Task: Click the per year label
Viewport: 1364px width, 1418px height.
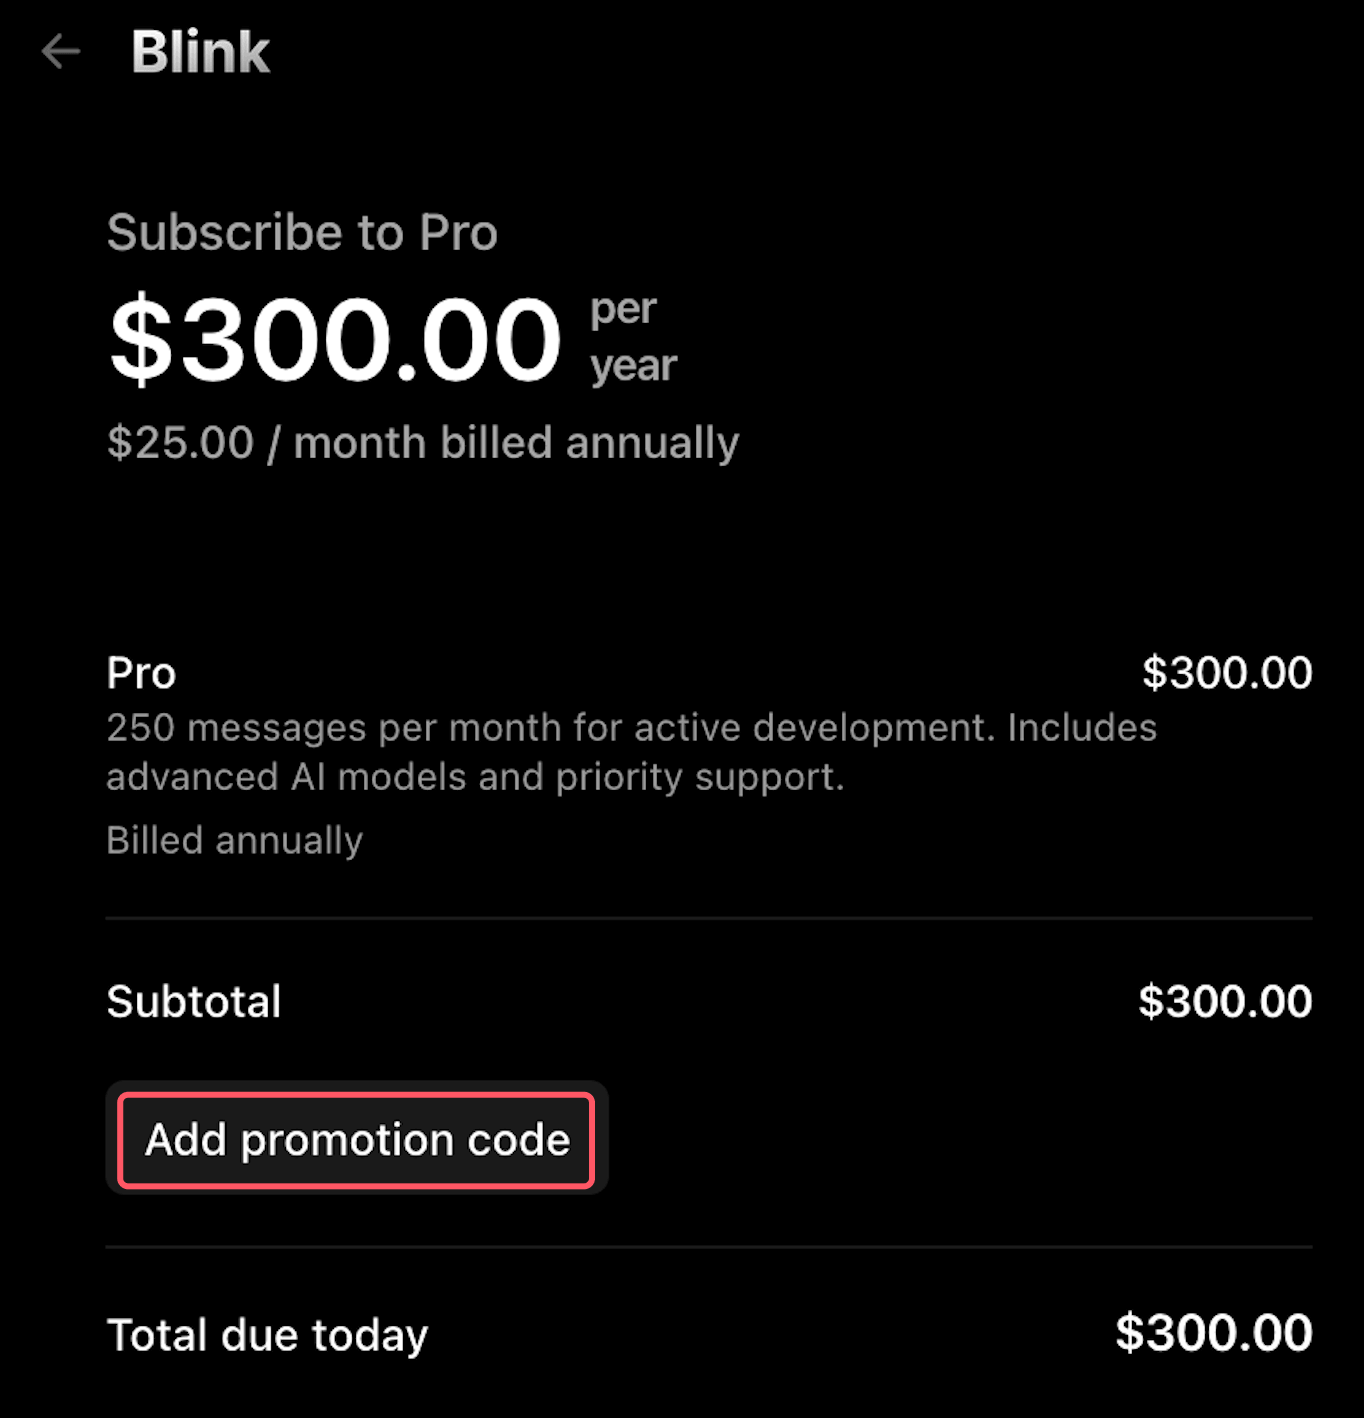Action: click(630, 337)
